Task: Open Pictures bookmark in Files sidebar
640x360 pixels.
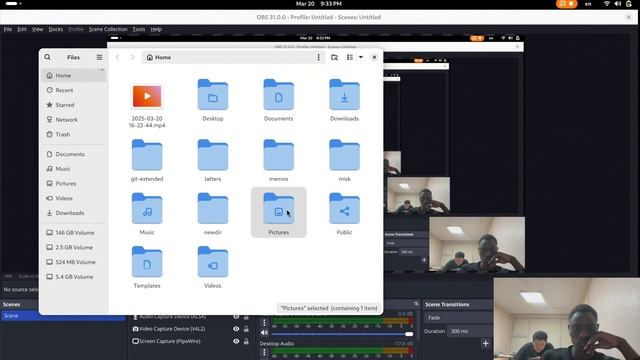Action: point(73,184)
